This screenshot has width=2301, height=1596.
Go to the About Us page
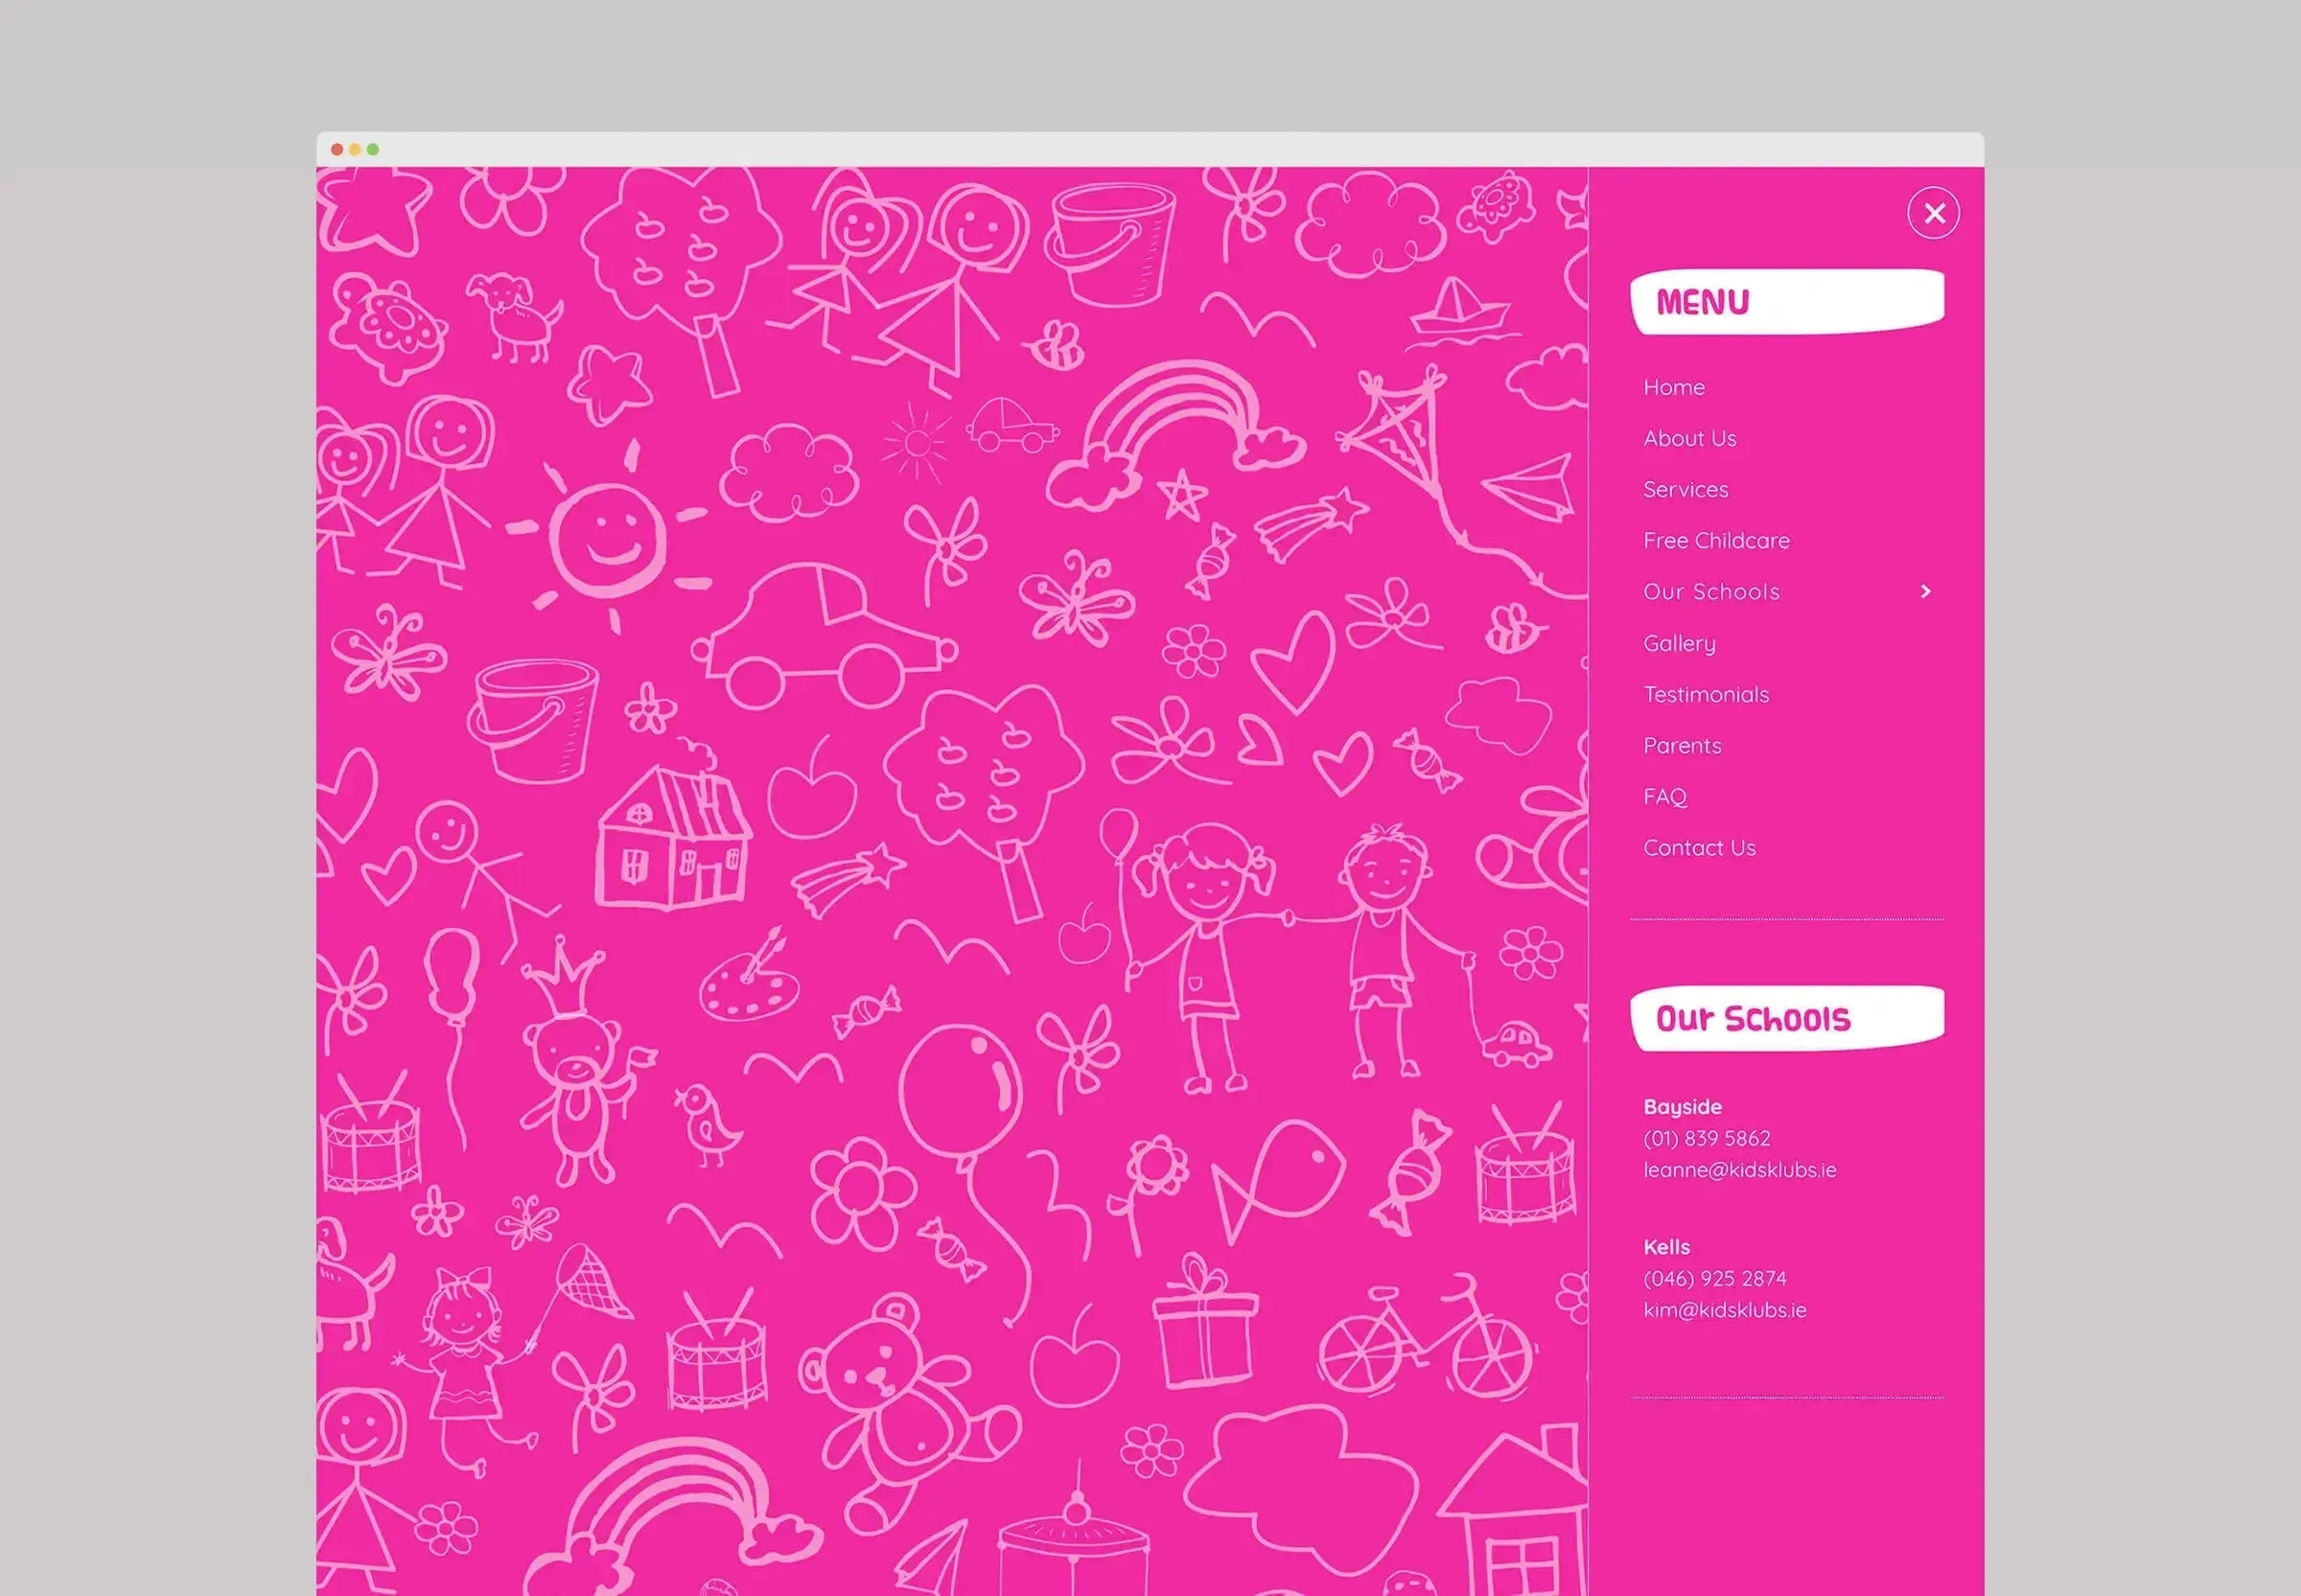pos(1689,438)
